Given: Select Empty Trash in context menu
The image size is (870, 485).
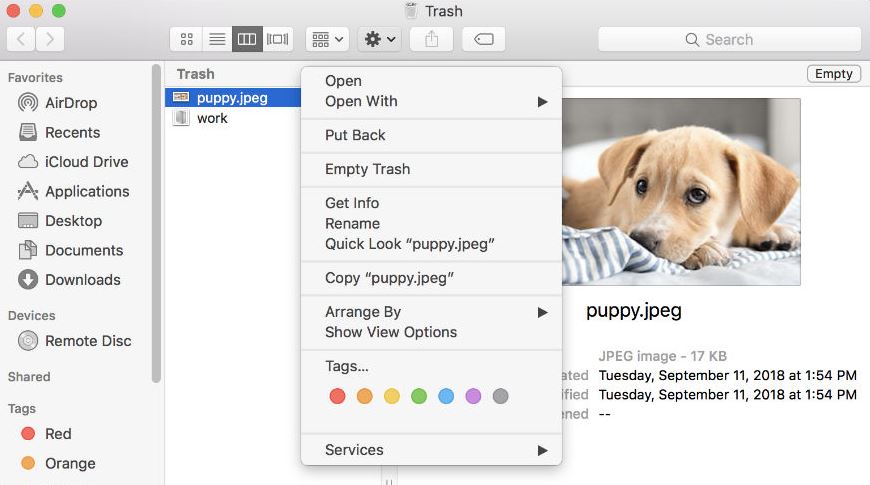Looking at the screenshot, I should point(367,169).
